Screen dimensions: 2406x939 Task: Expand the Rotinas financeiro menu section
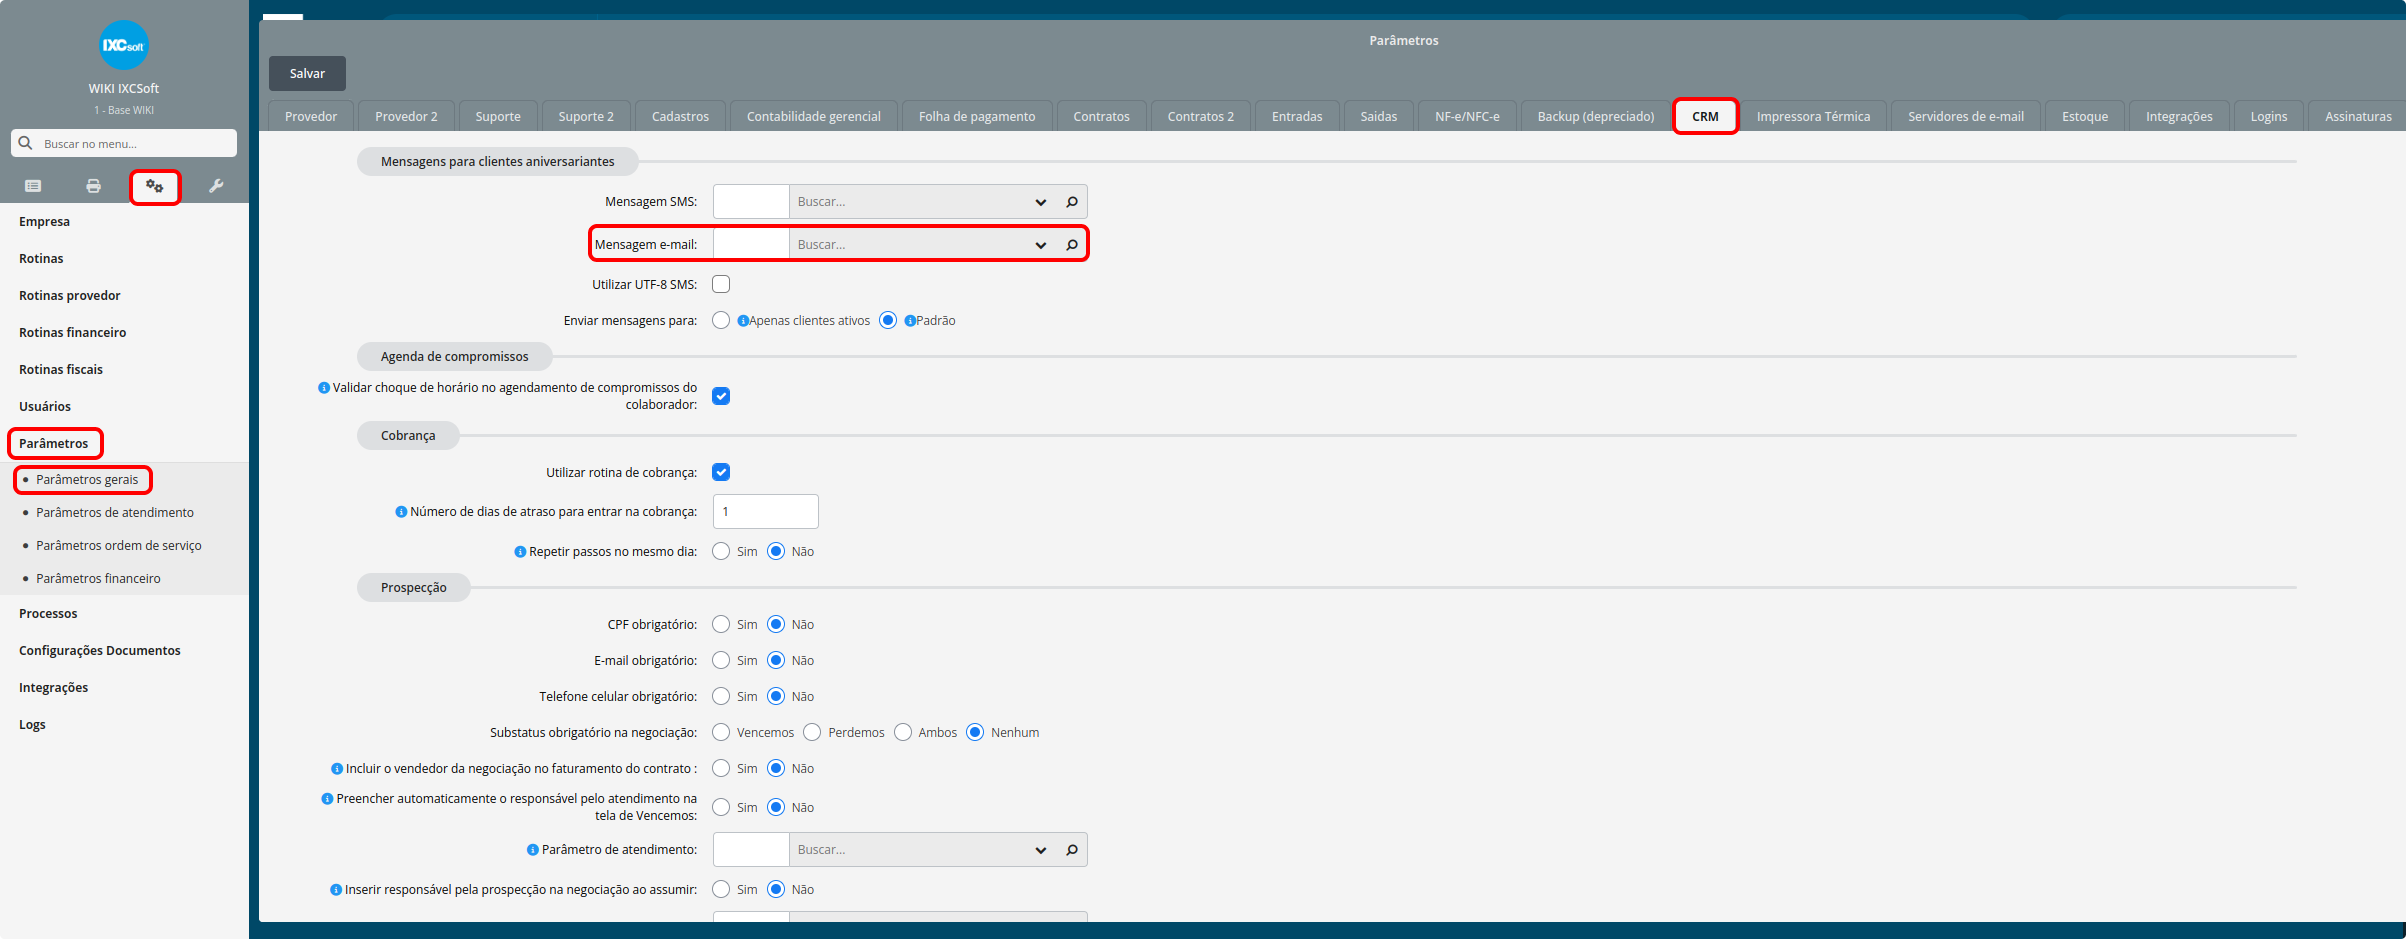click(73, 333)
